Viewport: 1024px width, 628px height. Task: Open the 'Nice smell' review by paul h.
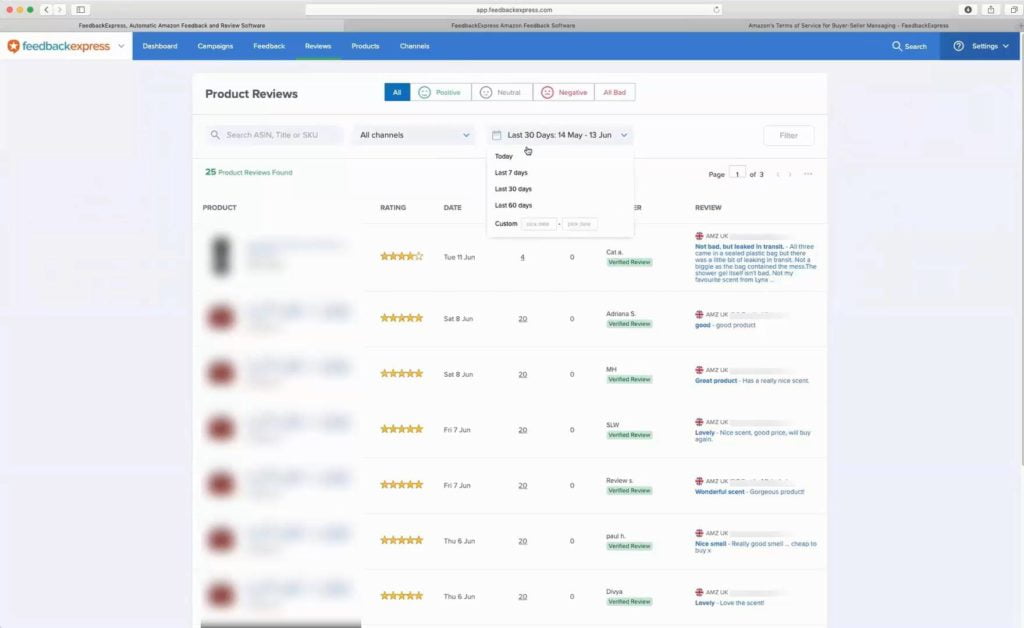click(756, 547)
